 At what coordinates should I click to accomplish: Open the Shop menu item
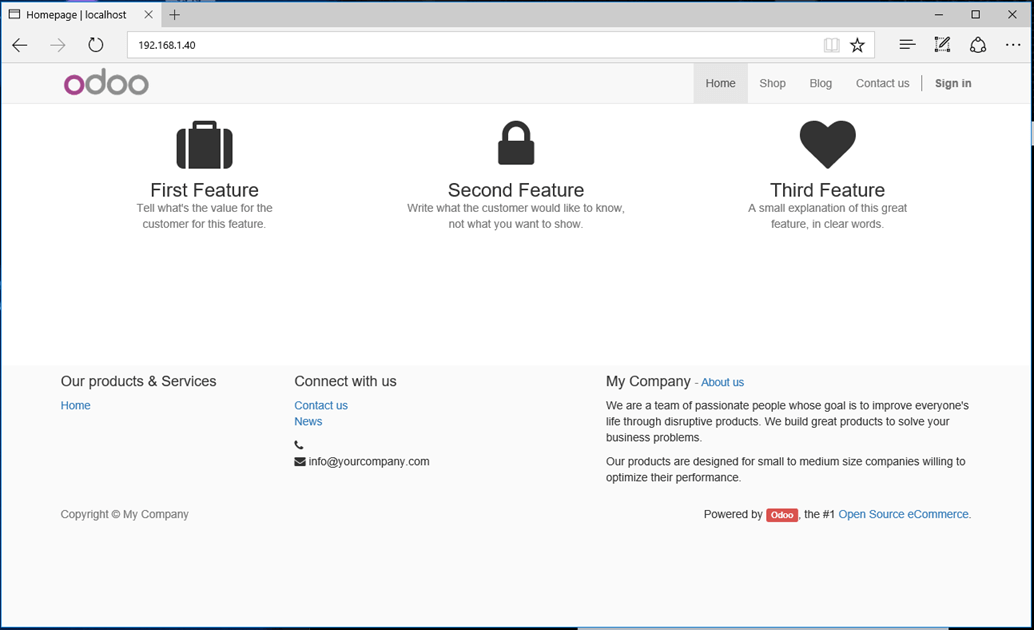(x=772, y=83)
